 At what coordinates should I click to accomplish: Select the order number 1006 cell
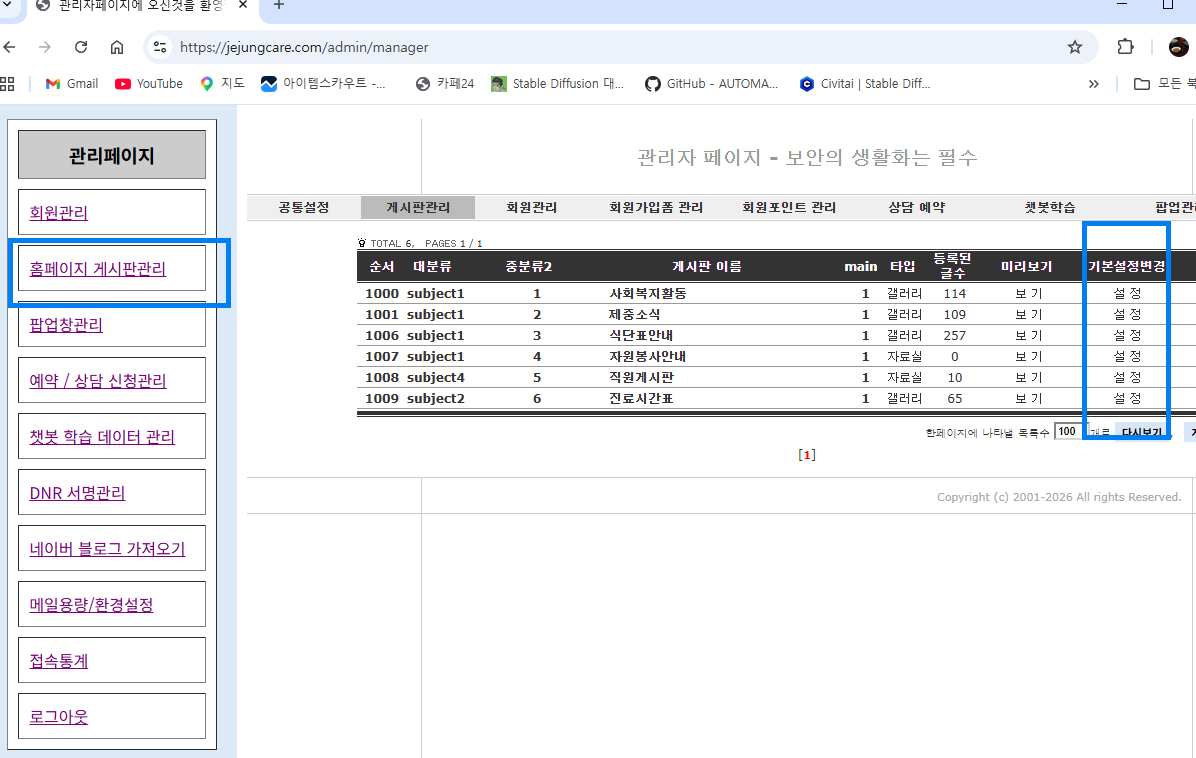coord(382,336)
